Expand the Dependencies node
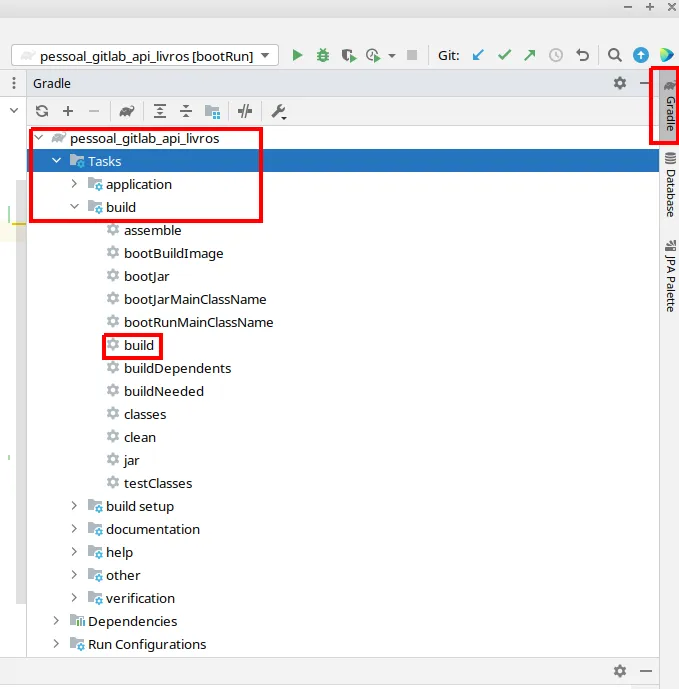Viewport: 679px width, 689px height. (56, 620)
